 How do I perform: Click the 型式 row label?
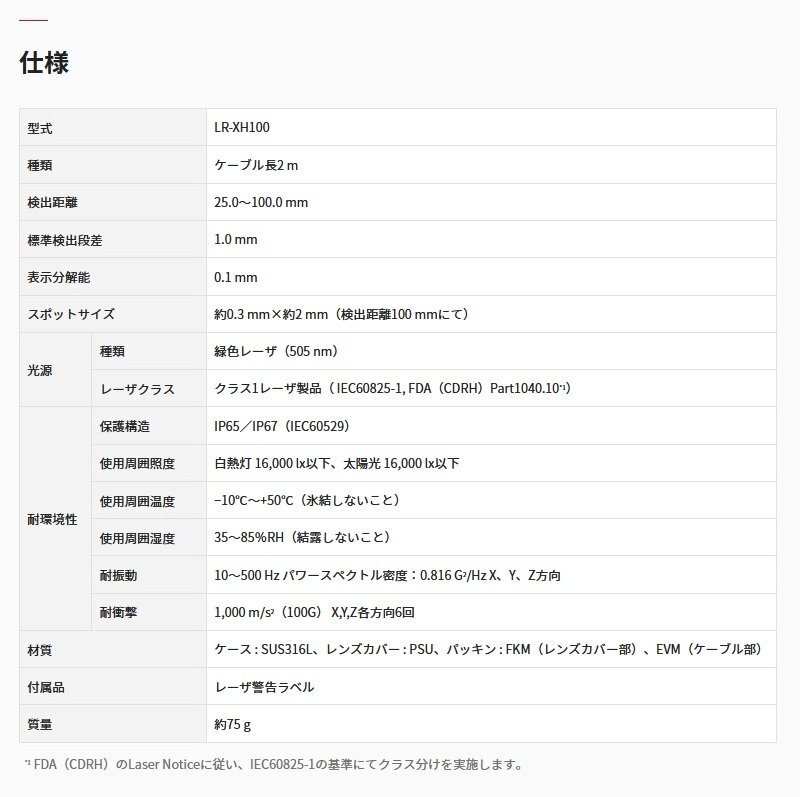(x=37, y=128)
